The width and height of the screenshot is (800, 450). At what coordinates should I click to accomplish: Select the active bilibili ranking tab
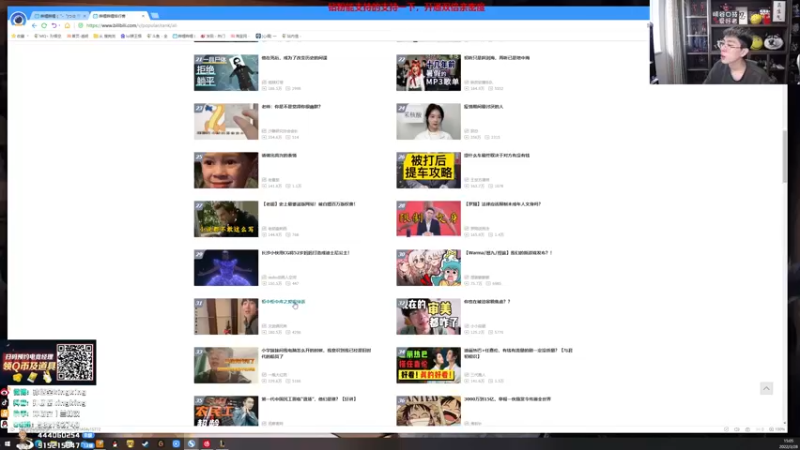coord(119,16)
